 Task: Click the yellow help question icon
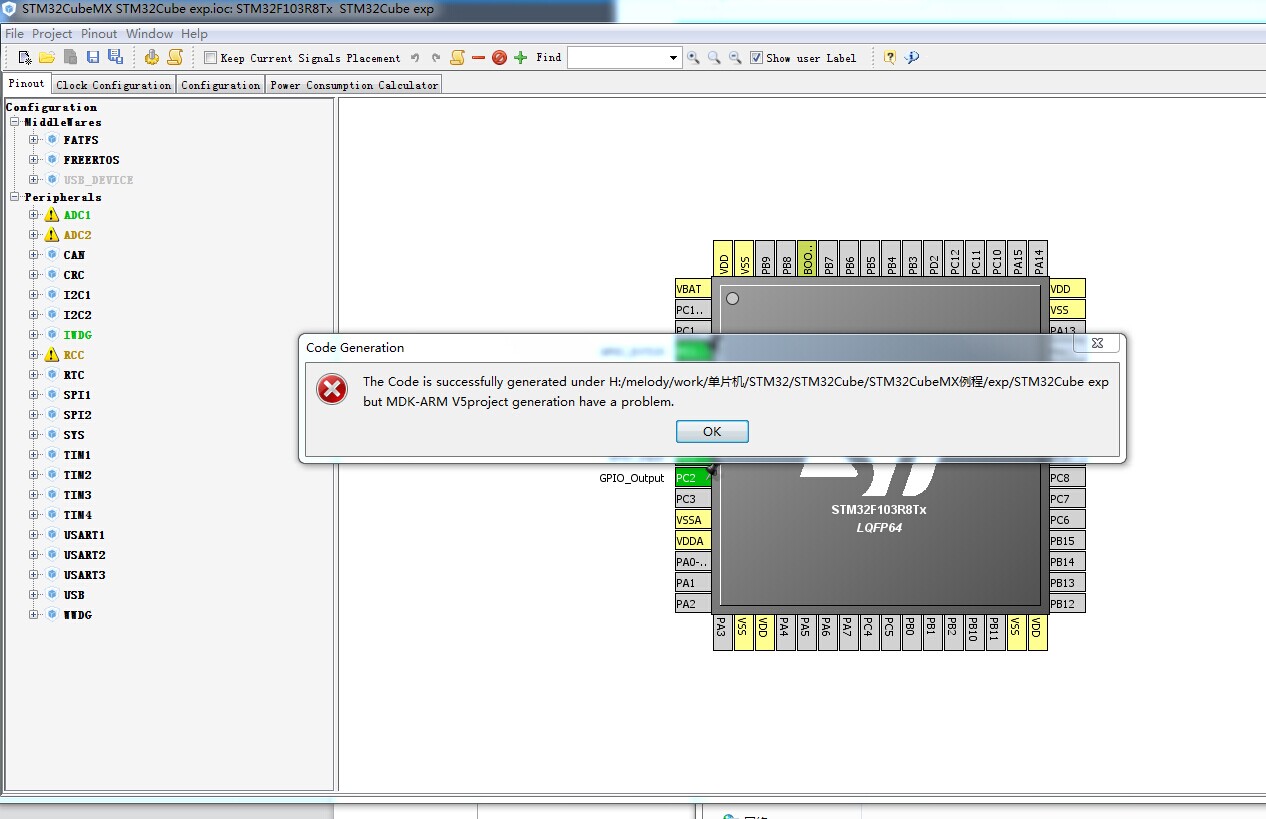(x=890, y=57)
